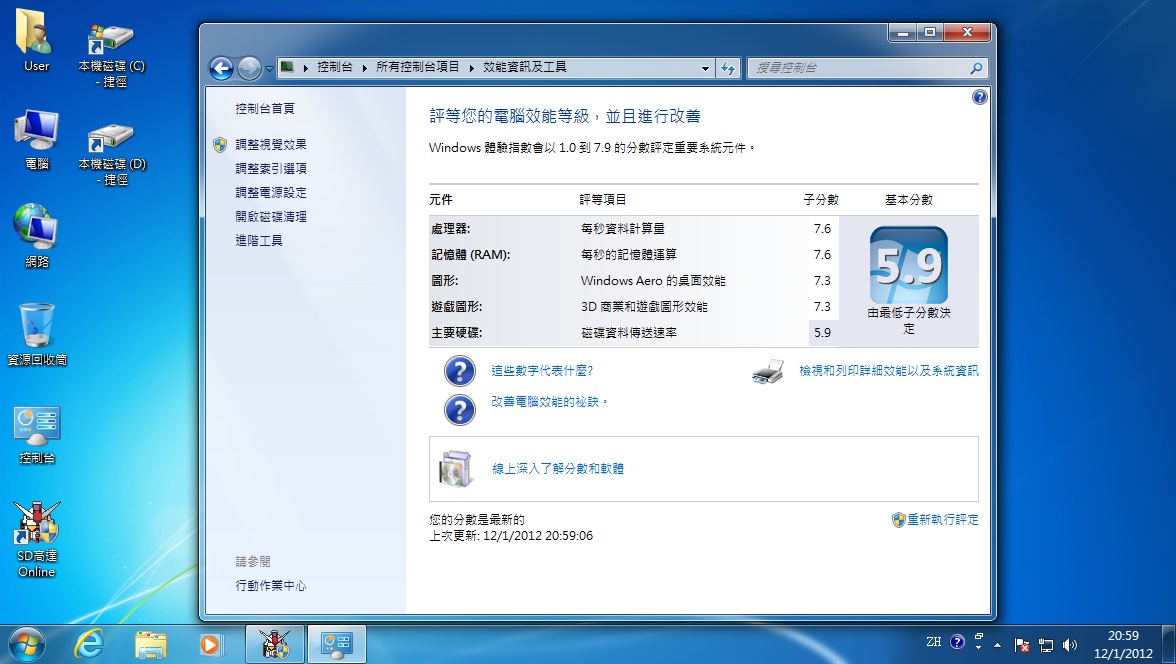The height and width of the screenshot is (664, 1176).
Task: Open 進階工具
Action: pyautogui.click(x=259, y=241)
